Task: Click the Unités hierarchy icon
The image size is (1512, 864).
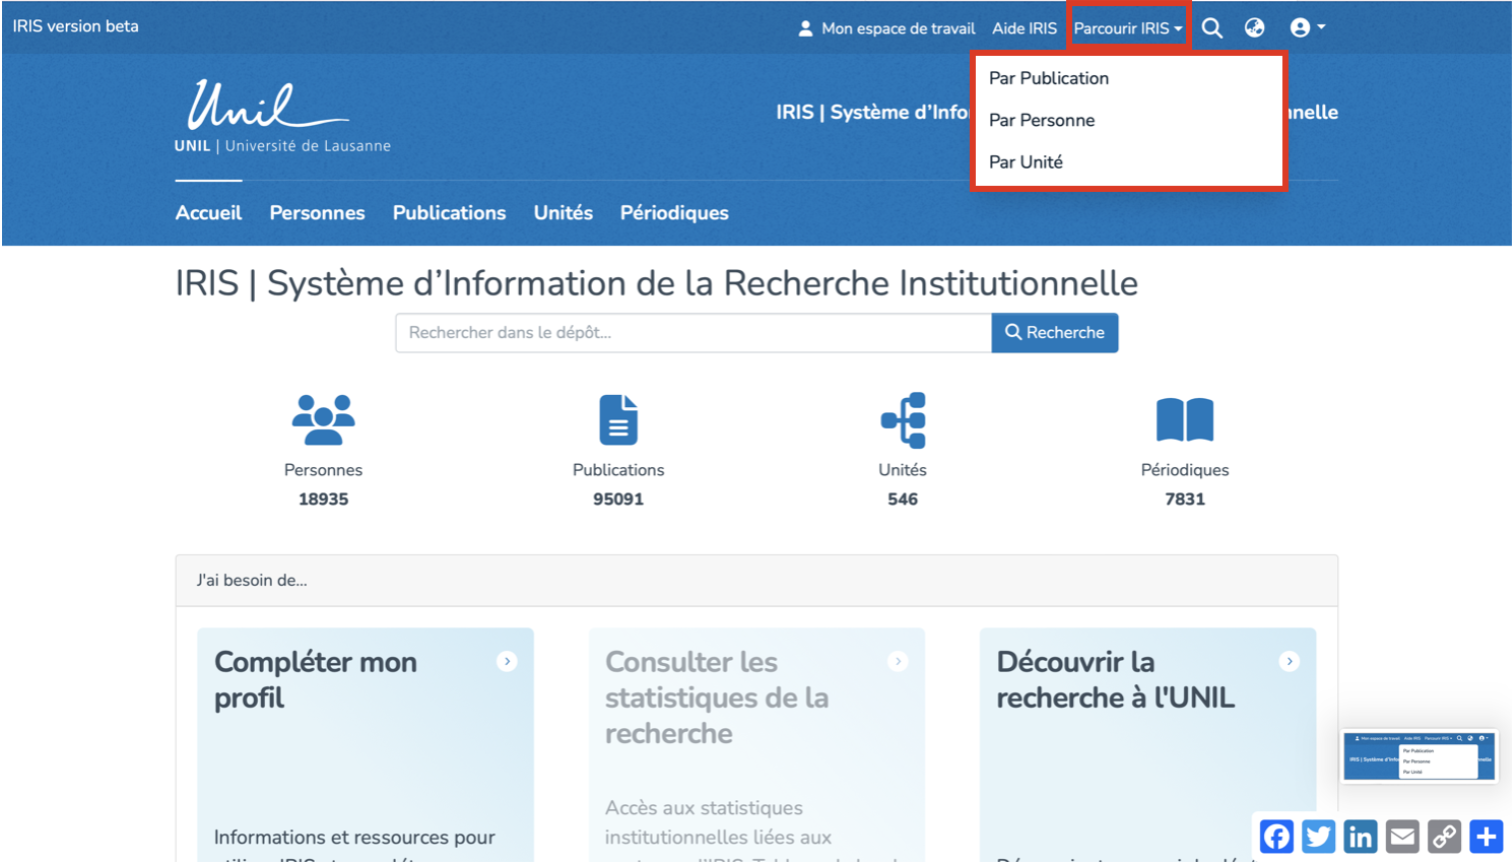Action: tap(903, 420)
